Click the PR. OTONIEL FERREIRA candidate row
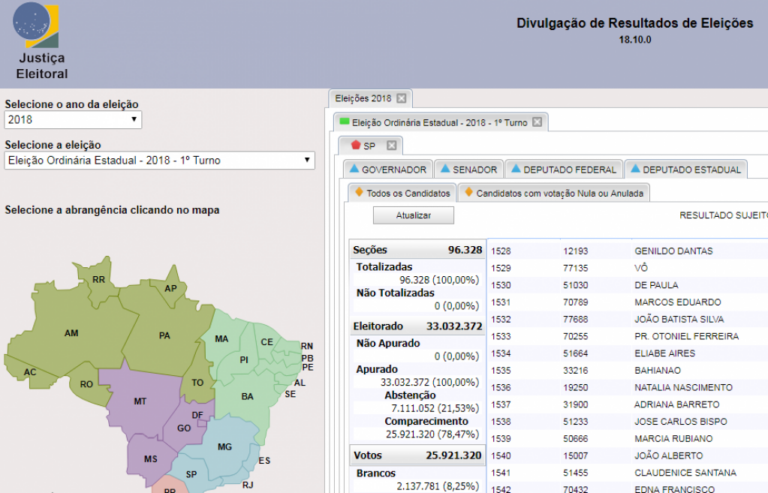Screen dimensions: 768x493 pyautogui.click(x=627, y=336)
